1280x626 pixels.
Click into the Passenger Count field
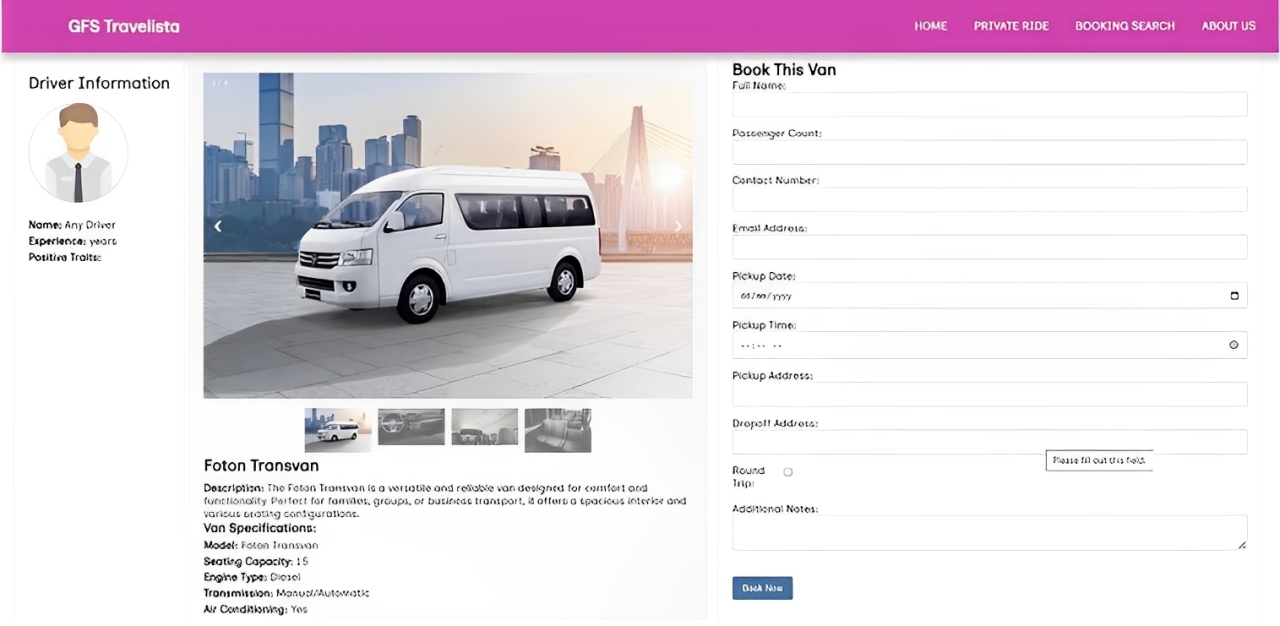989,152
